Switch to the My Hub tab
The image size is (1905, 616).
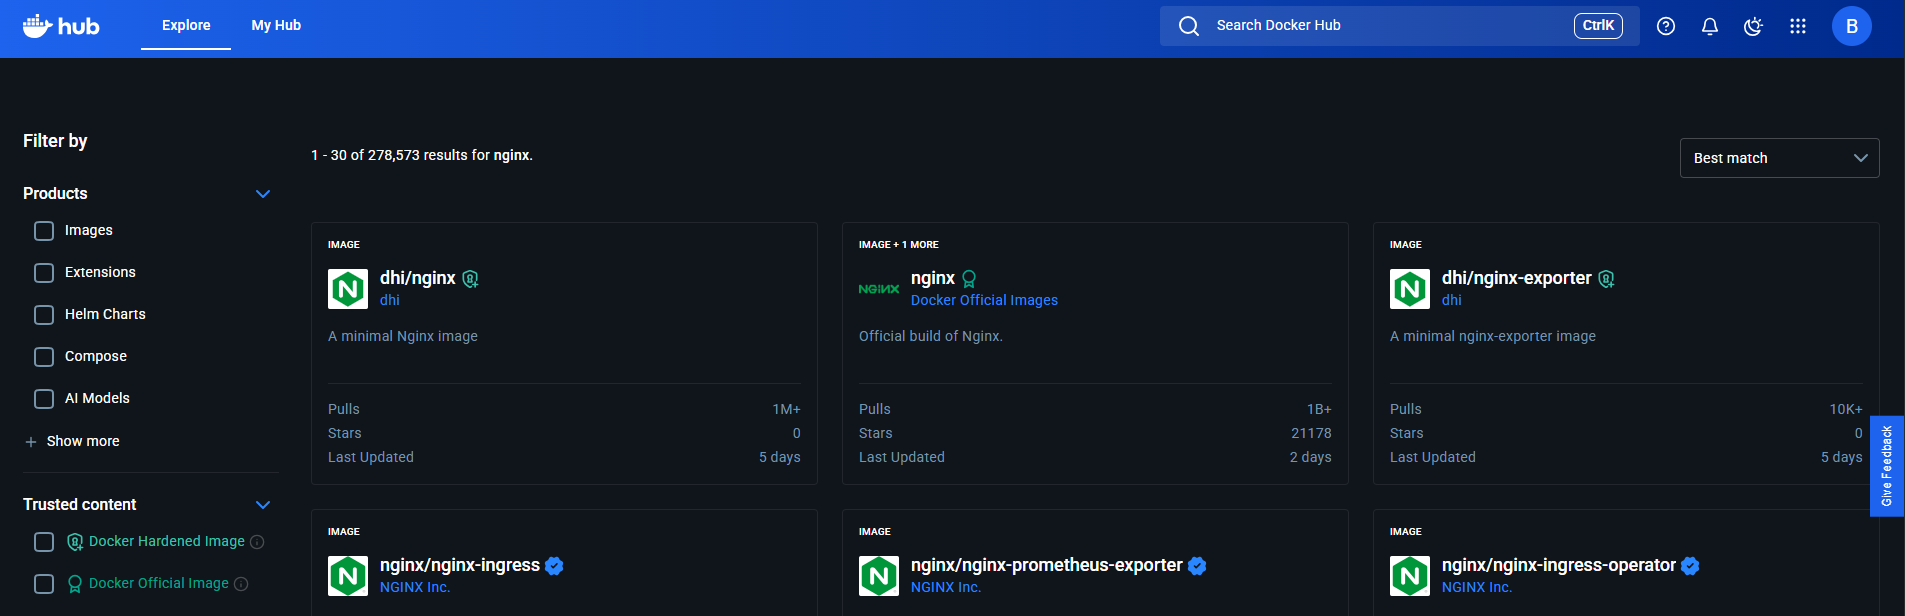(x=276, y=25)
